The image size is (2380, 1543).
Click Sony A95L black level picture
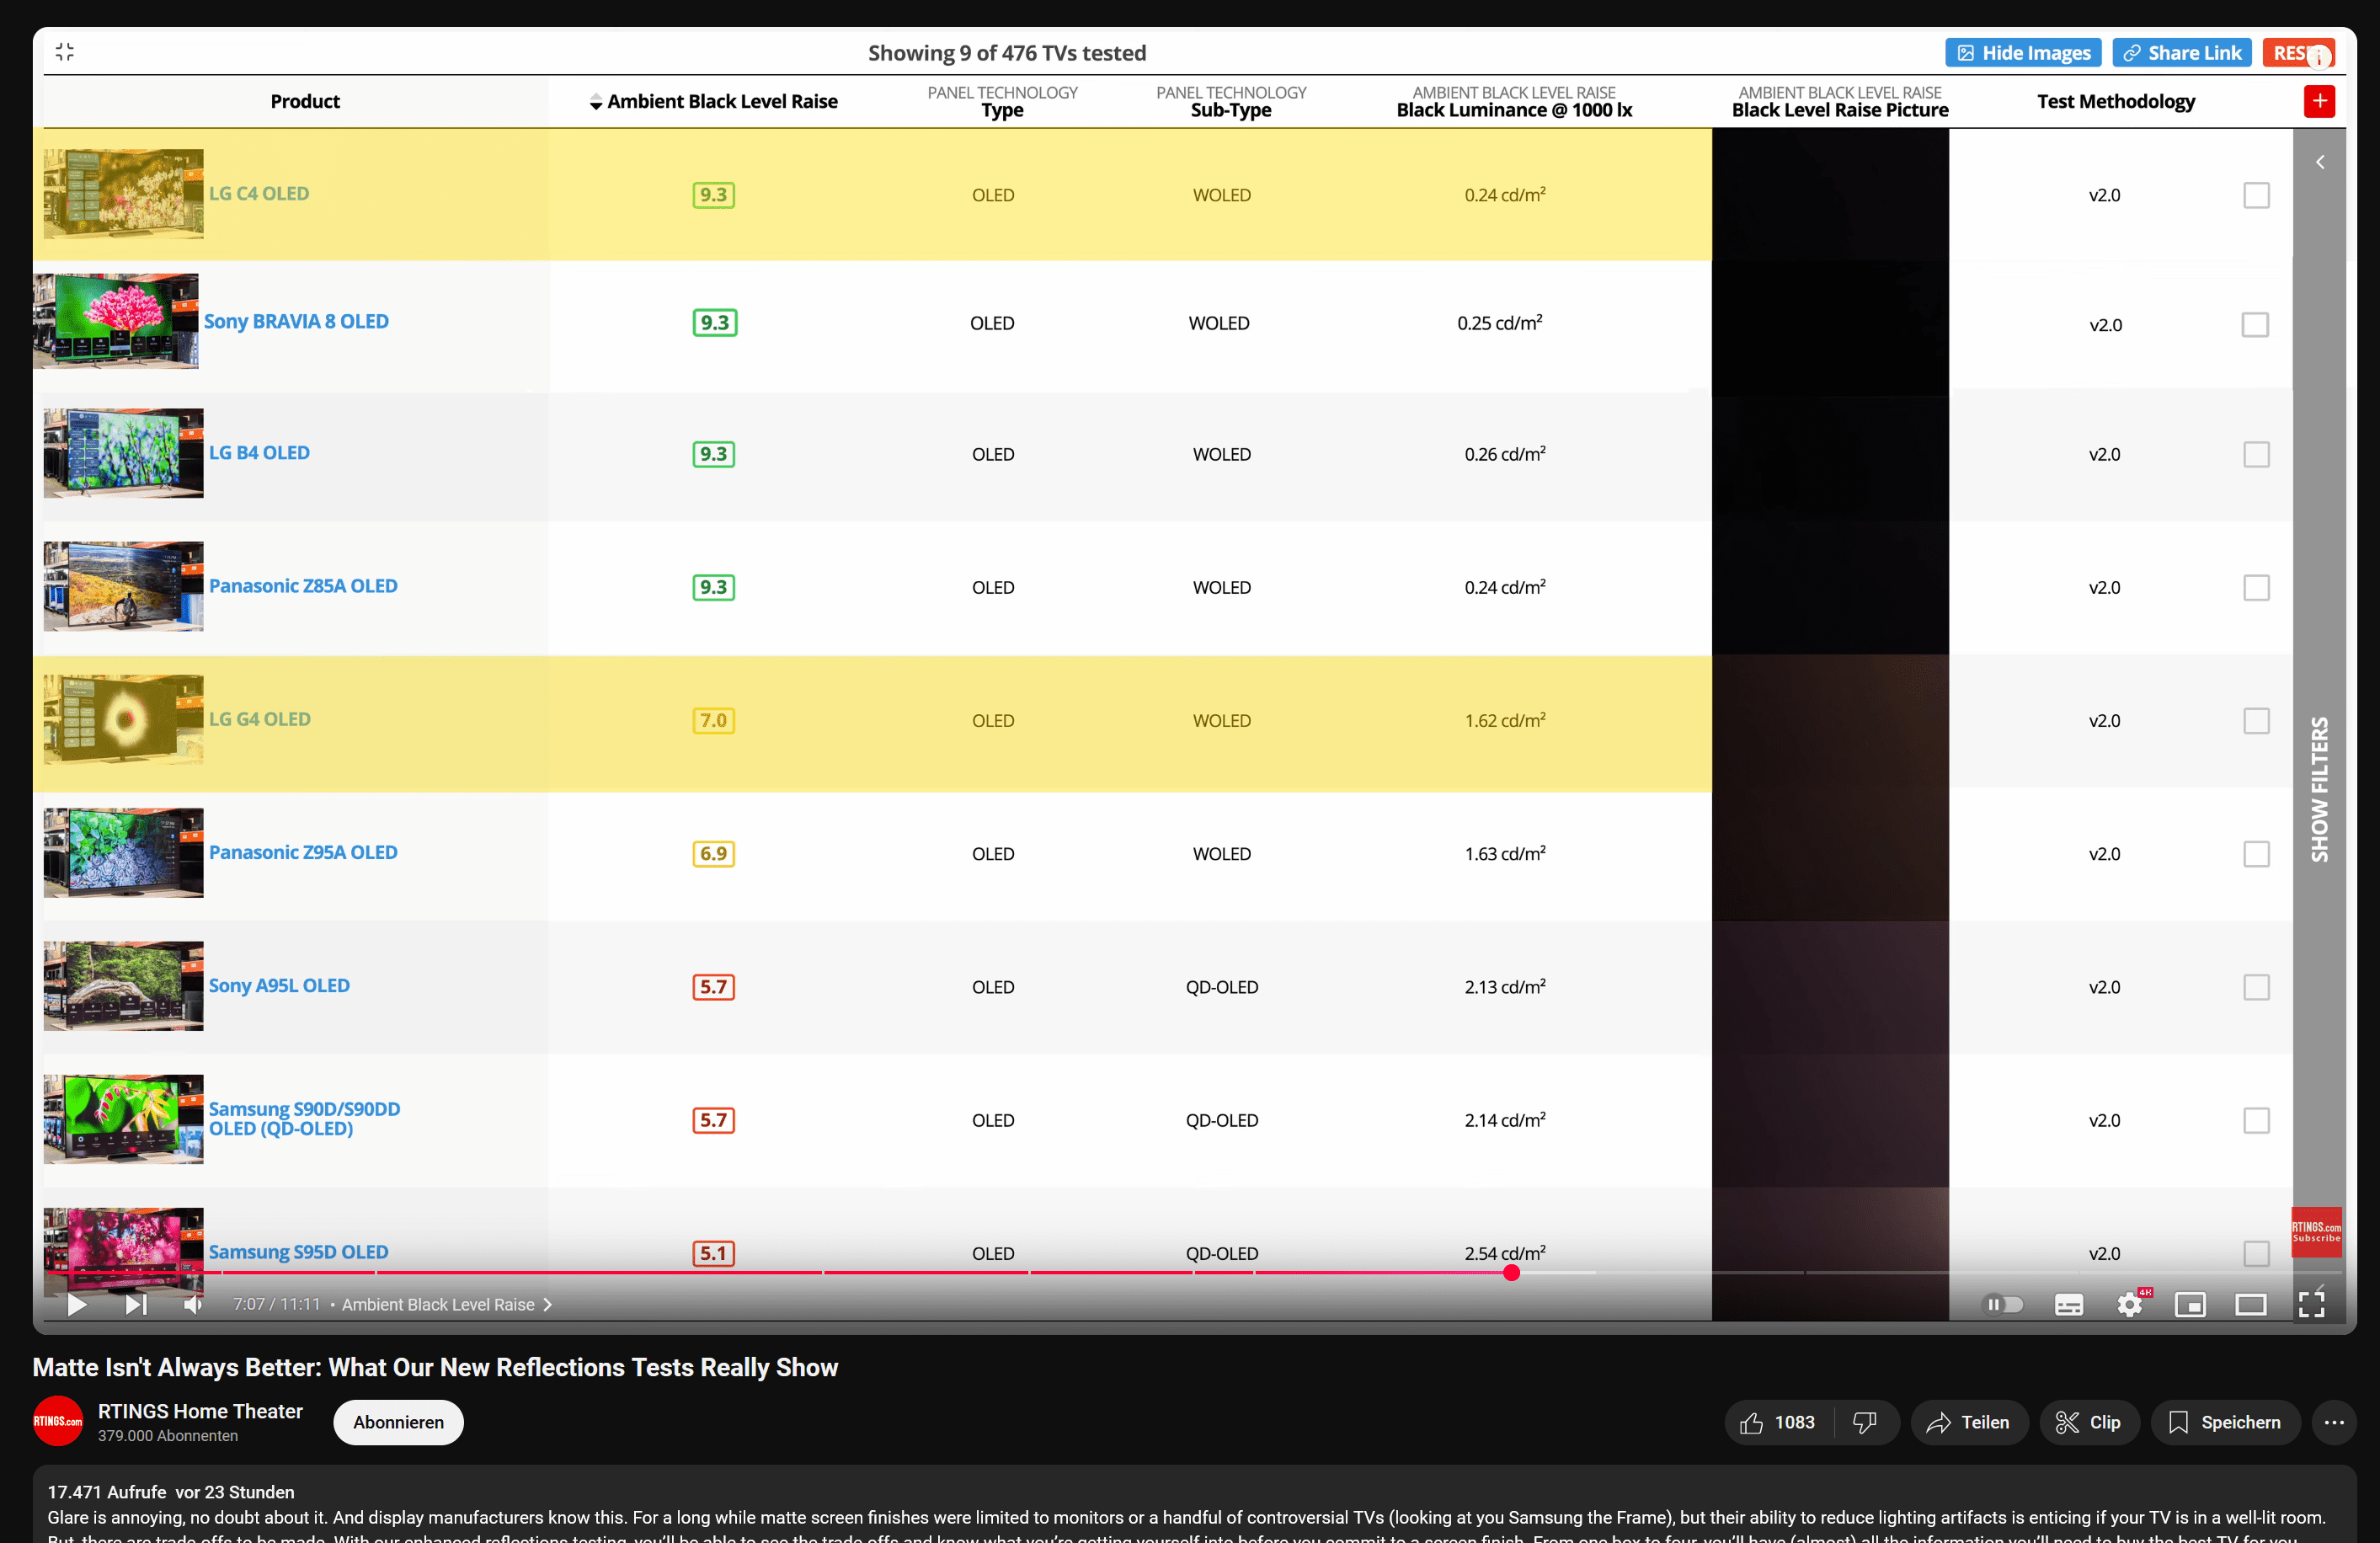pyautogui.click(x=1830, y=987)
